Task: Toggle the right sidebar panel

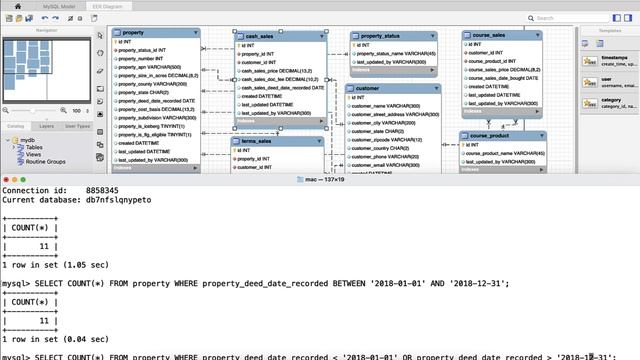Action: pos(628,18)
